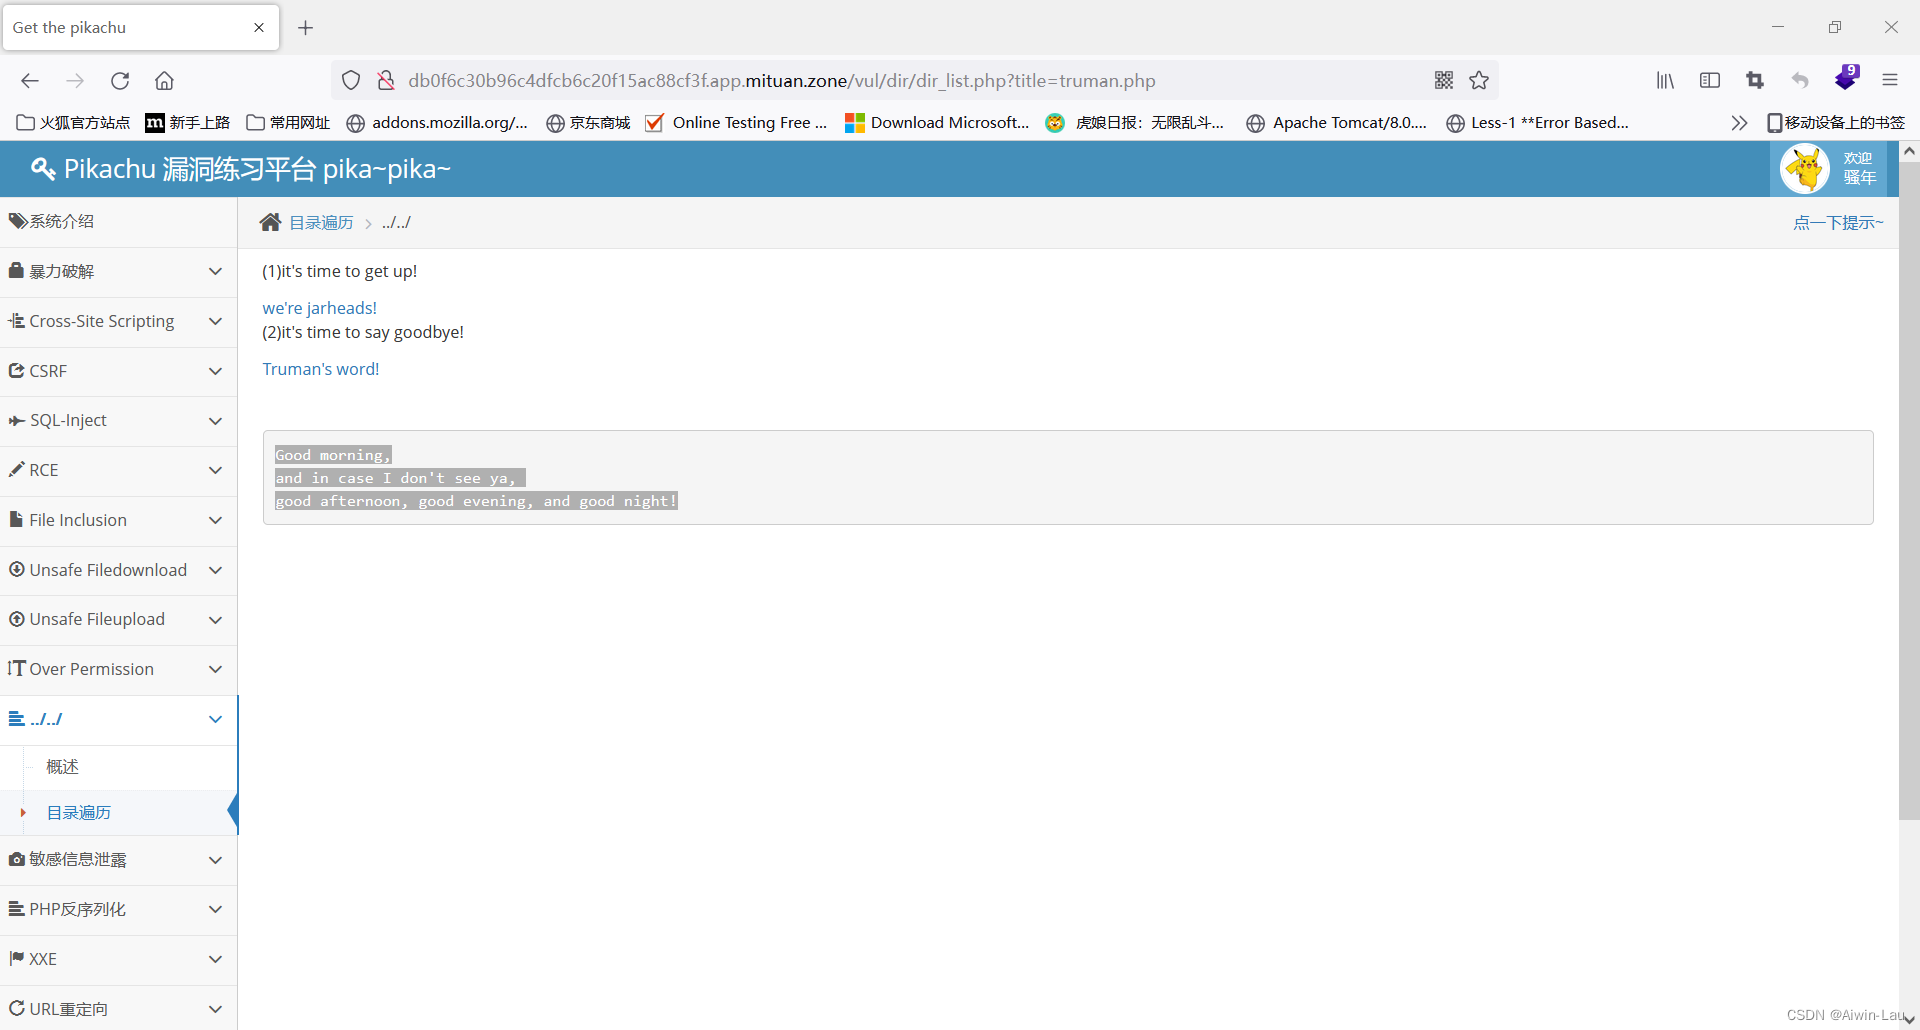Click the camera icon beside 敏感信息泄露

[x=16, y=859]
